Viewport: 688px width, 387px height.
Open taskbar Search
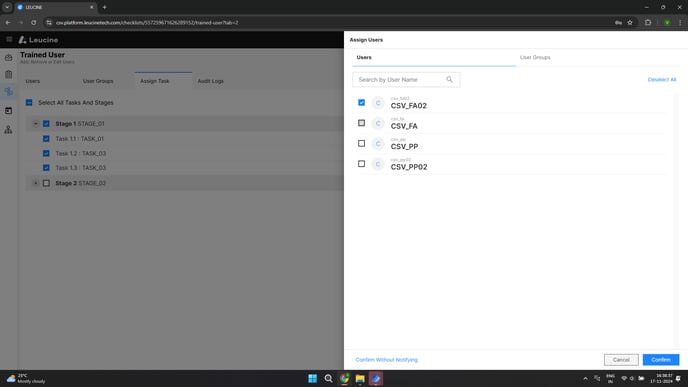pos(328,378)
